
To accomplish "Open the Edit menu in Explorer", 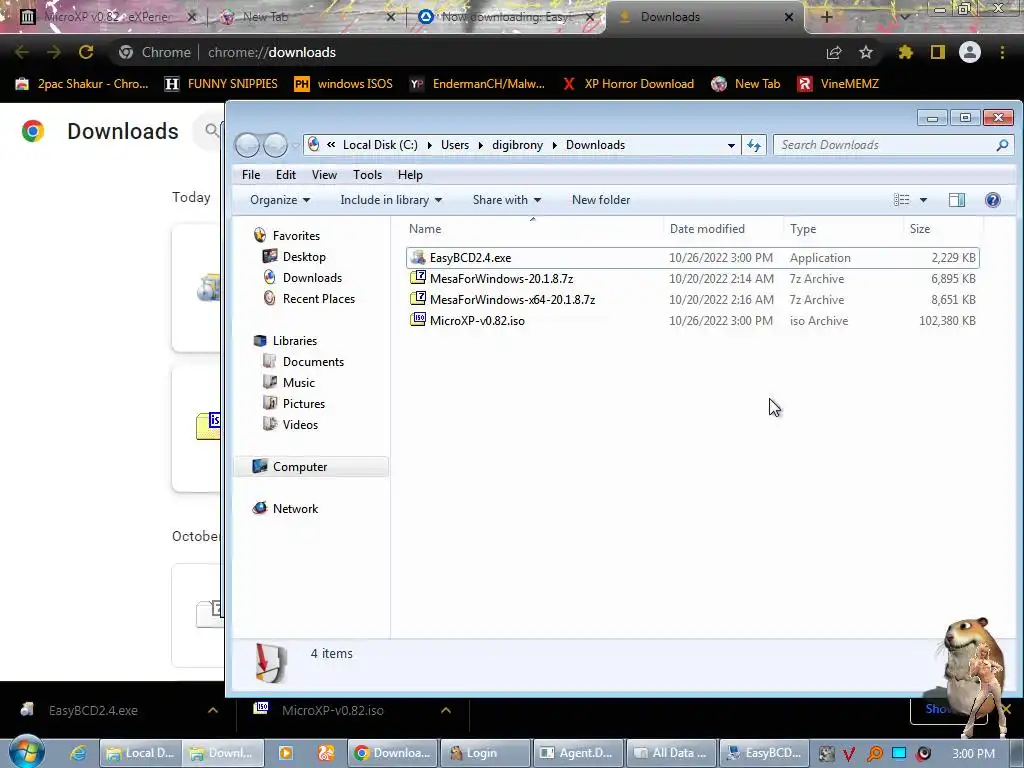I will pyautogui.click(x=285, y=175).
